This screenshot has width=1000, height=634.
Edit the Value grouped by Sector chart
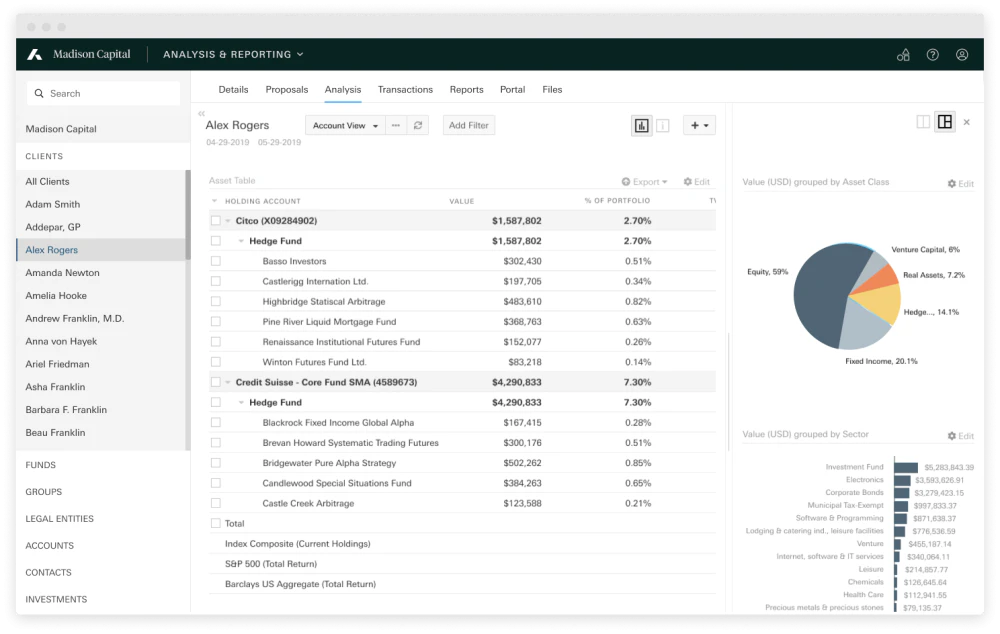(x=958, y=435)
